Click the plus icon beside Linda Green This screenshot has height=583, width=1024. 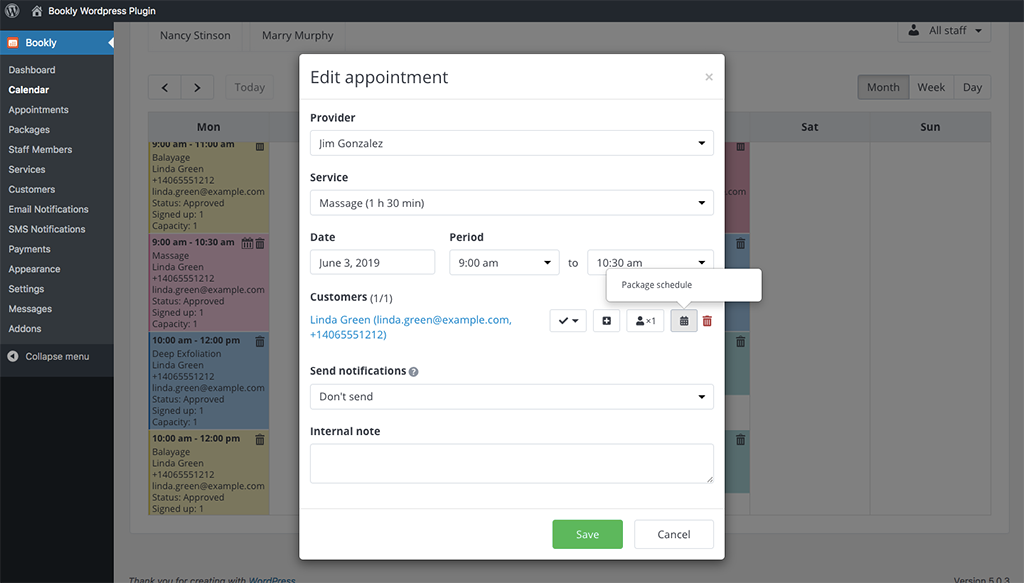click(606, 321)
